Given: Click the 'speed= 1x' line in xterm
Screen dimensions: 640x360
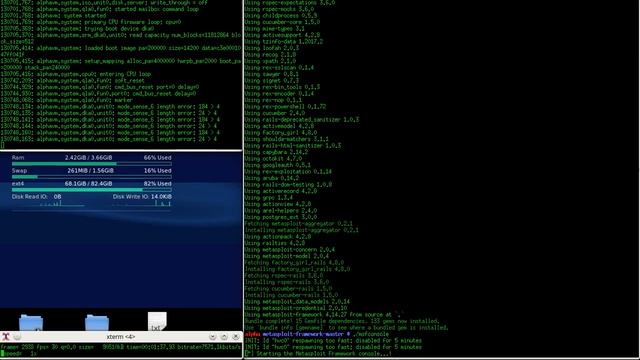Looking at the screenshot, I should 18,353.
